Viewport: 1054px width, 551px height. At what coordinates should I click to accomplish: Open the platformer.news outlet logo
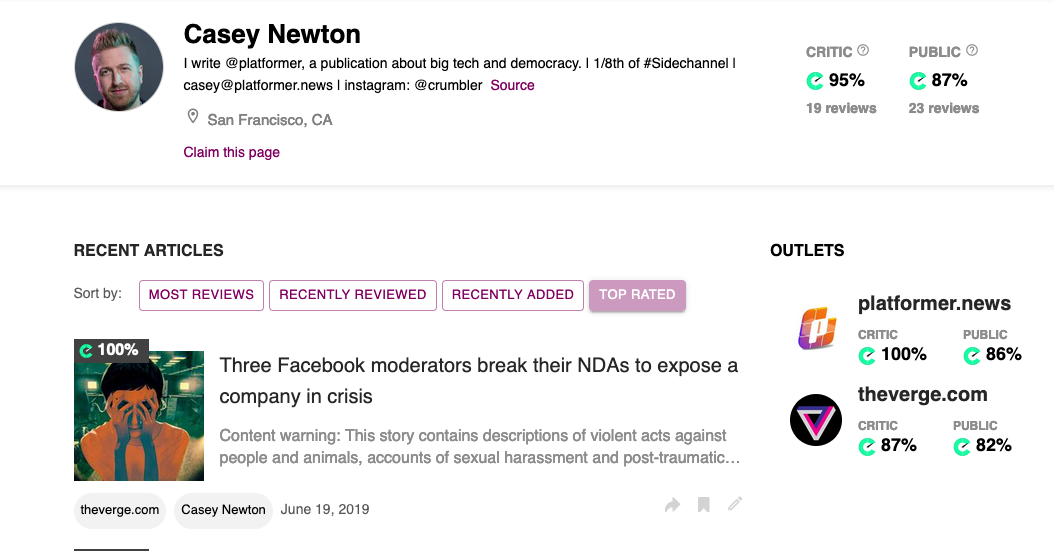[x=816, y=329]
